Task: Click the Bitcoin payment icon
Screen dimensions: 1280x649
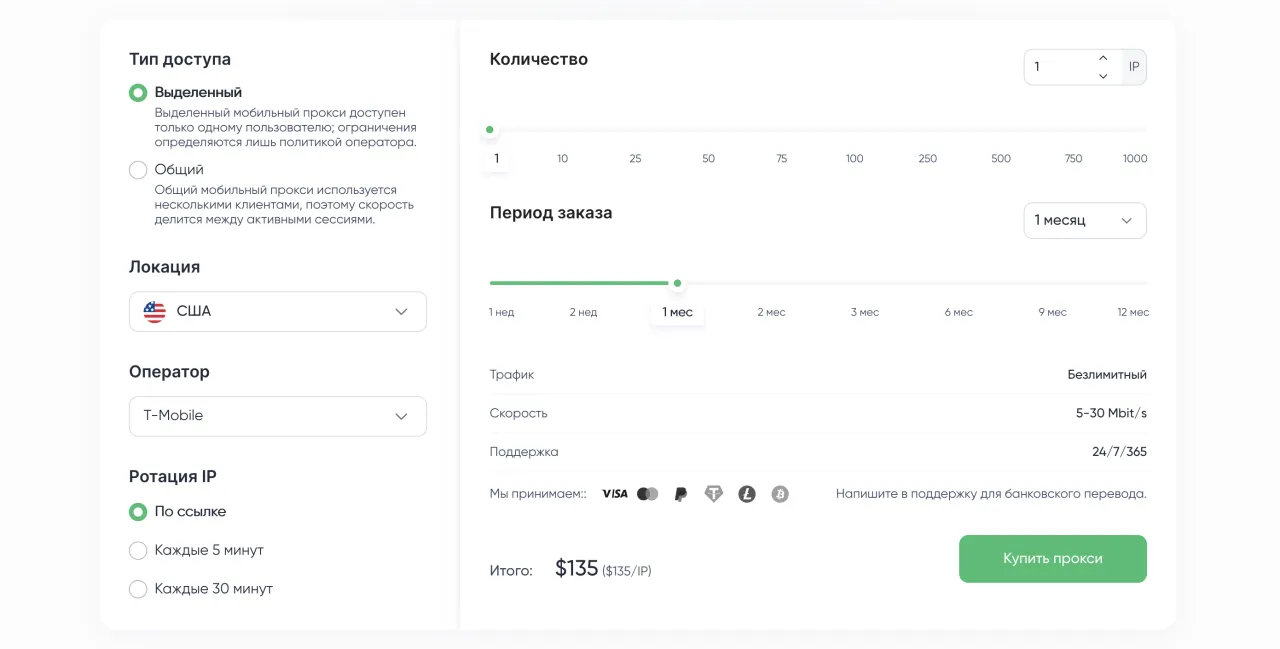Action: tap(780, 494)
